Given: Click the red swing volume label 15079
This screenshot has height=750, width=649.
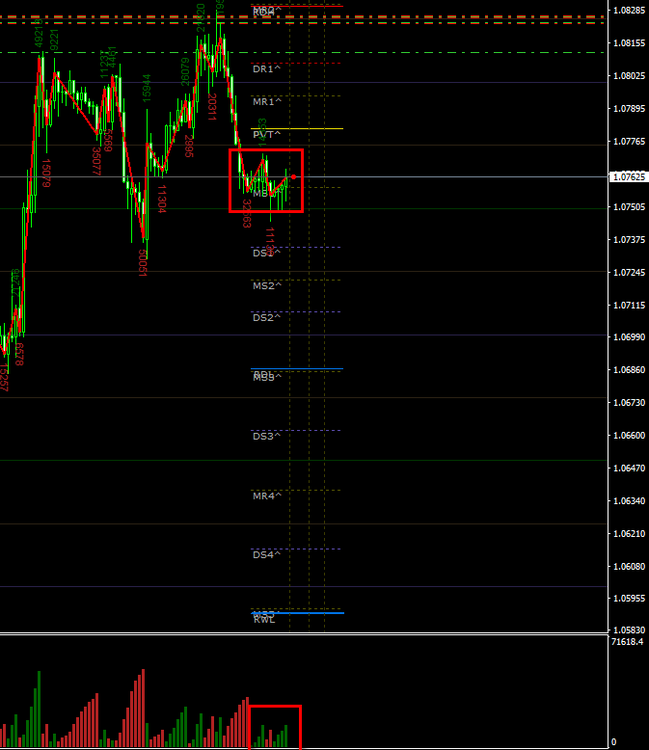Looking at the screenshot, I should click(x=46, y=173).
